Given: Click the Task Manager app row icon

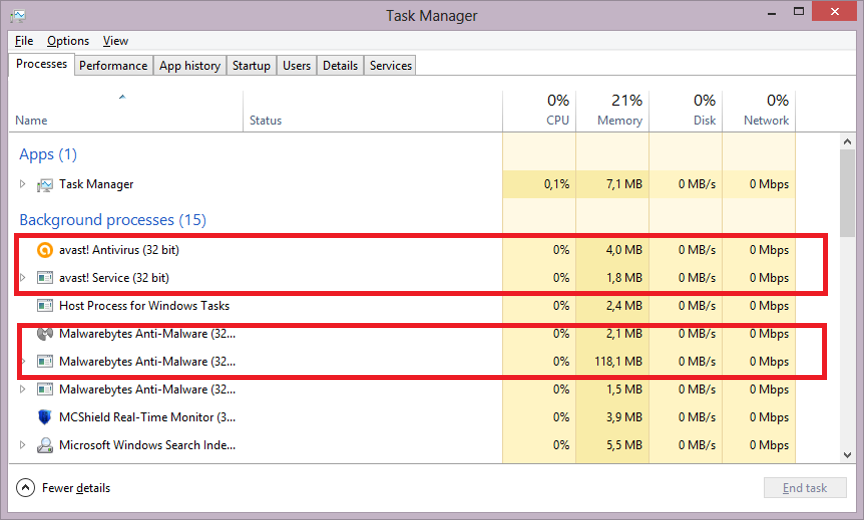Looking at the screenshot, I should click(45, 185).
